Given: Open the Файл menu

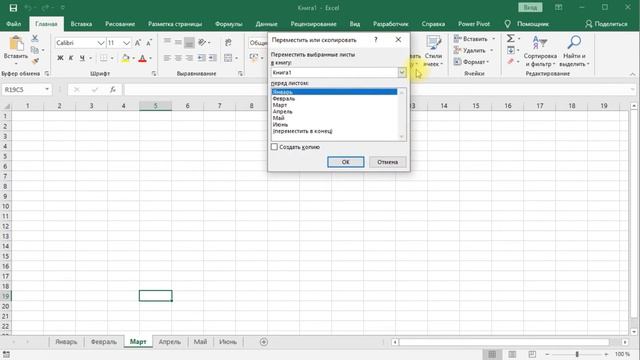Looking at the screenshot, I should (13, 24).
